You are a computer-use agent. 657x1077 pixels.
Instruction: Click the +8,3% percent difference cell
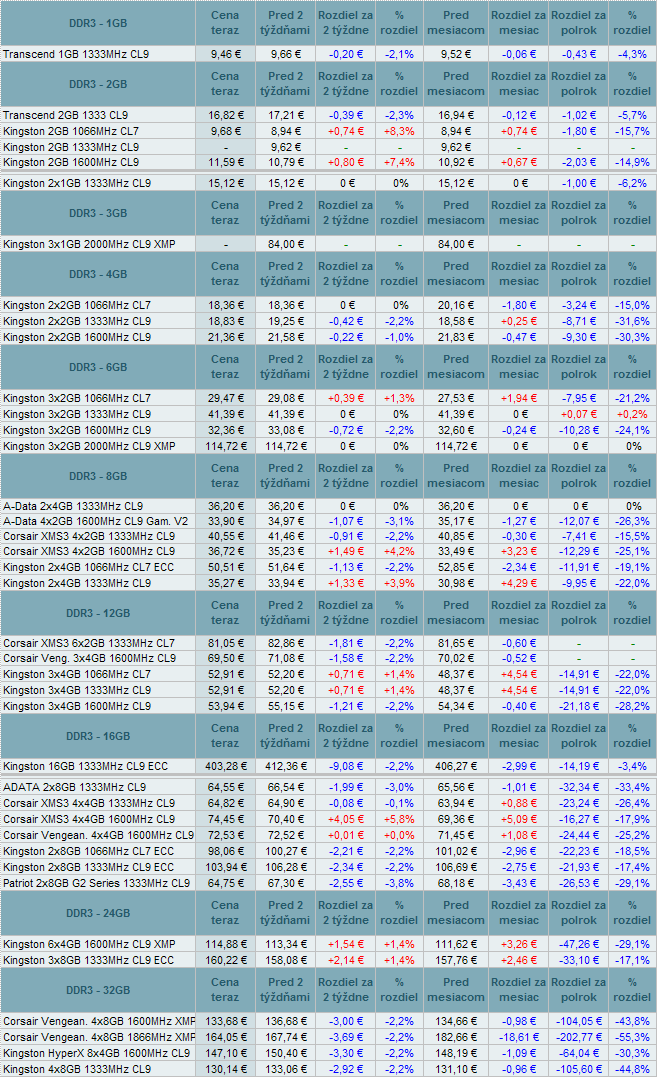pos(399,131)
